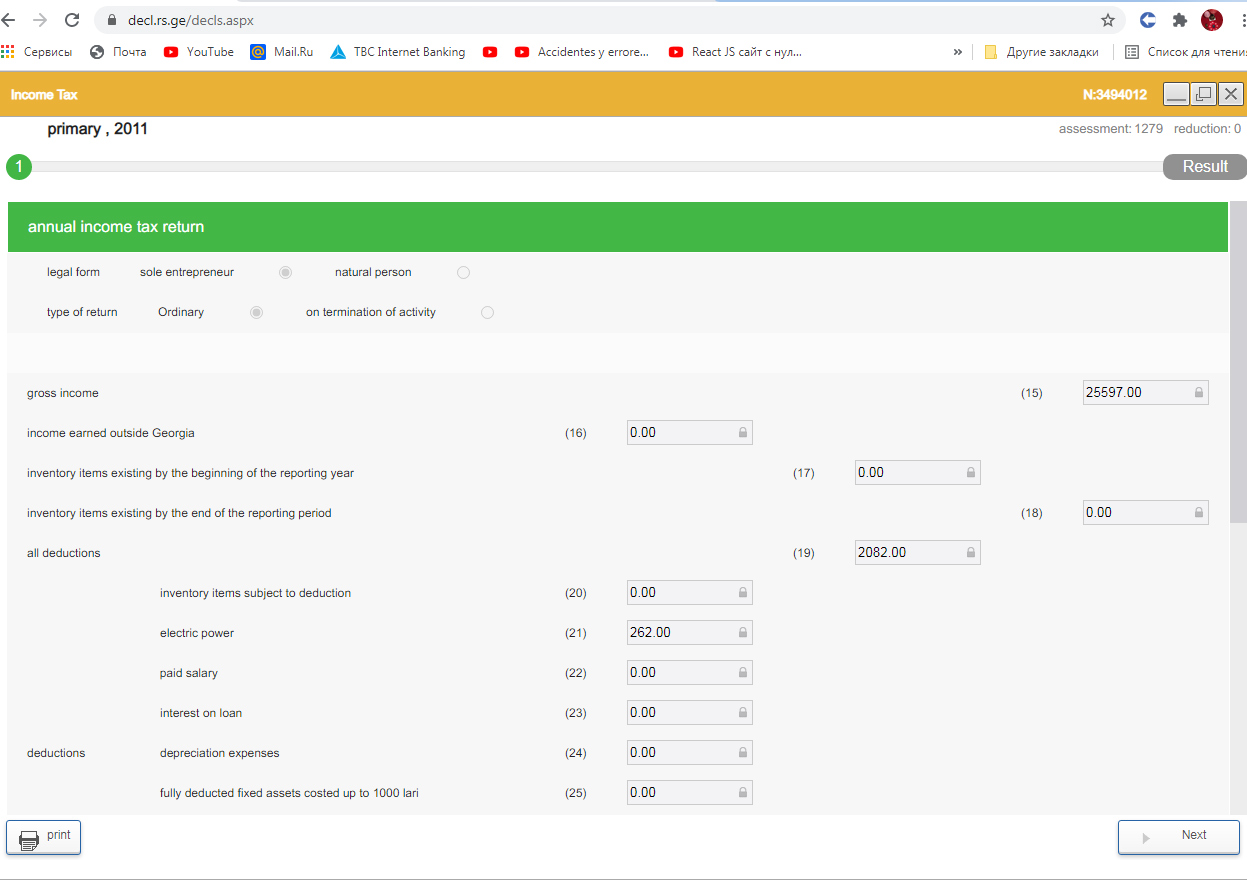This screenshot has width=1247, height=891.
Task: Reload the page with the refresh icon
Action: tap(72, 20)
